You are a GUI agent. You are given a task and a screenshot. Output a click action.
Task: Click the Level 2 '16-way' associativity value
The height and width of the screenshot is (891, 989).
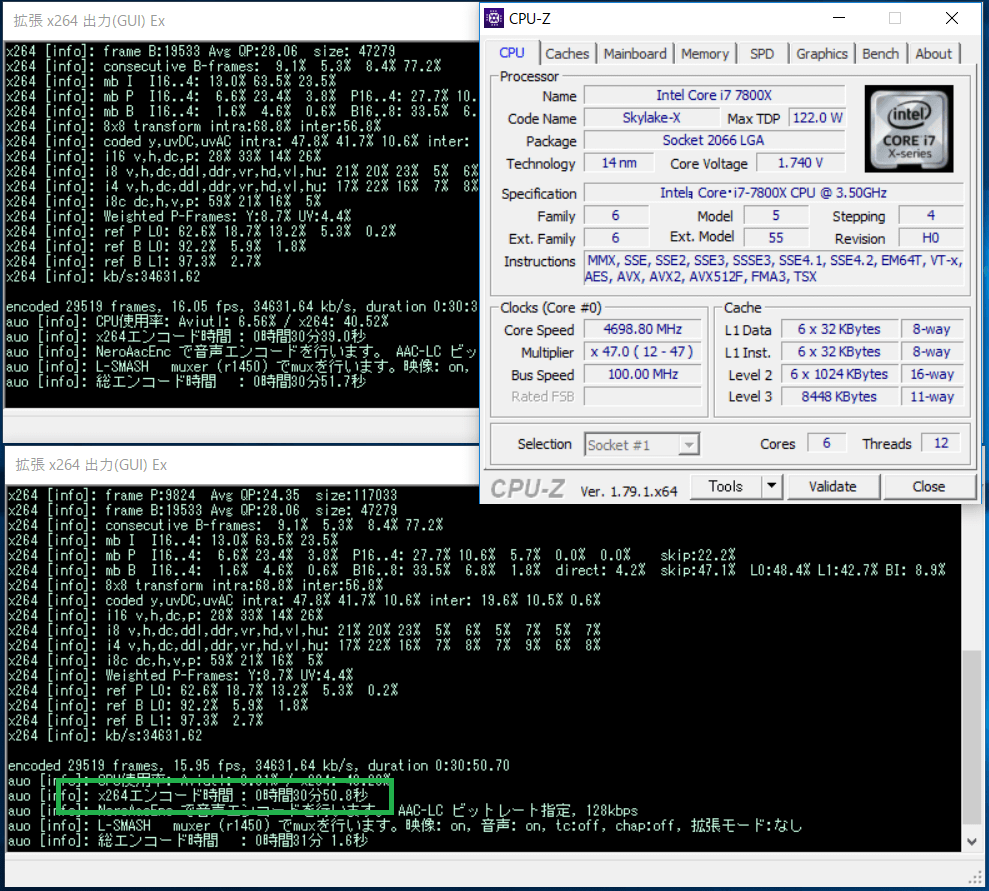click(932, 374)
